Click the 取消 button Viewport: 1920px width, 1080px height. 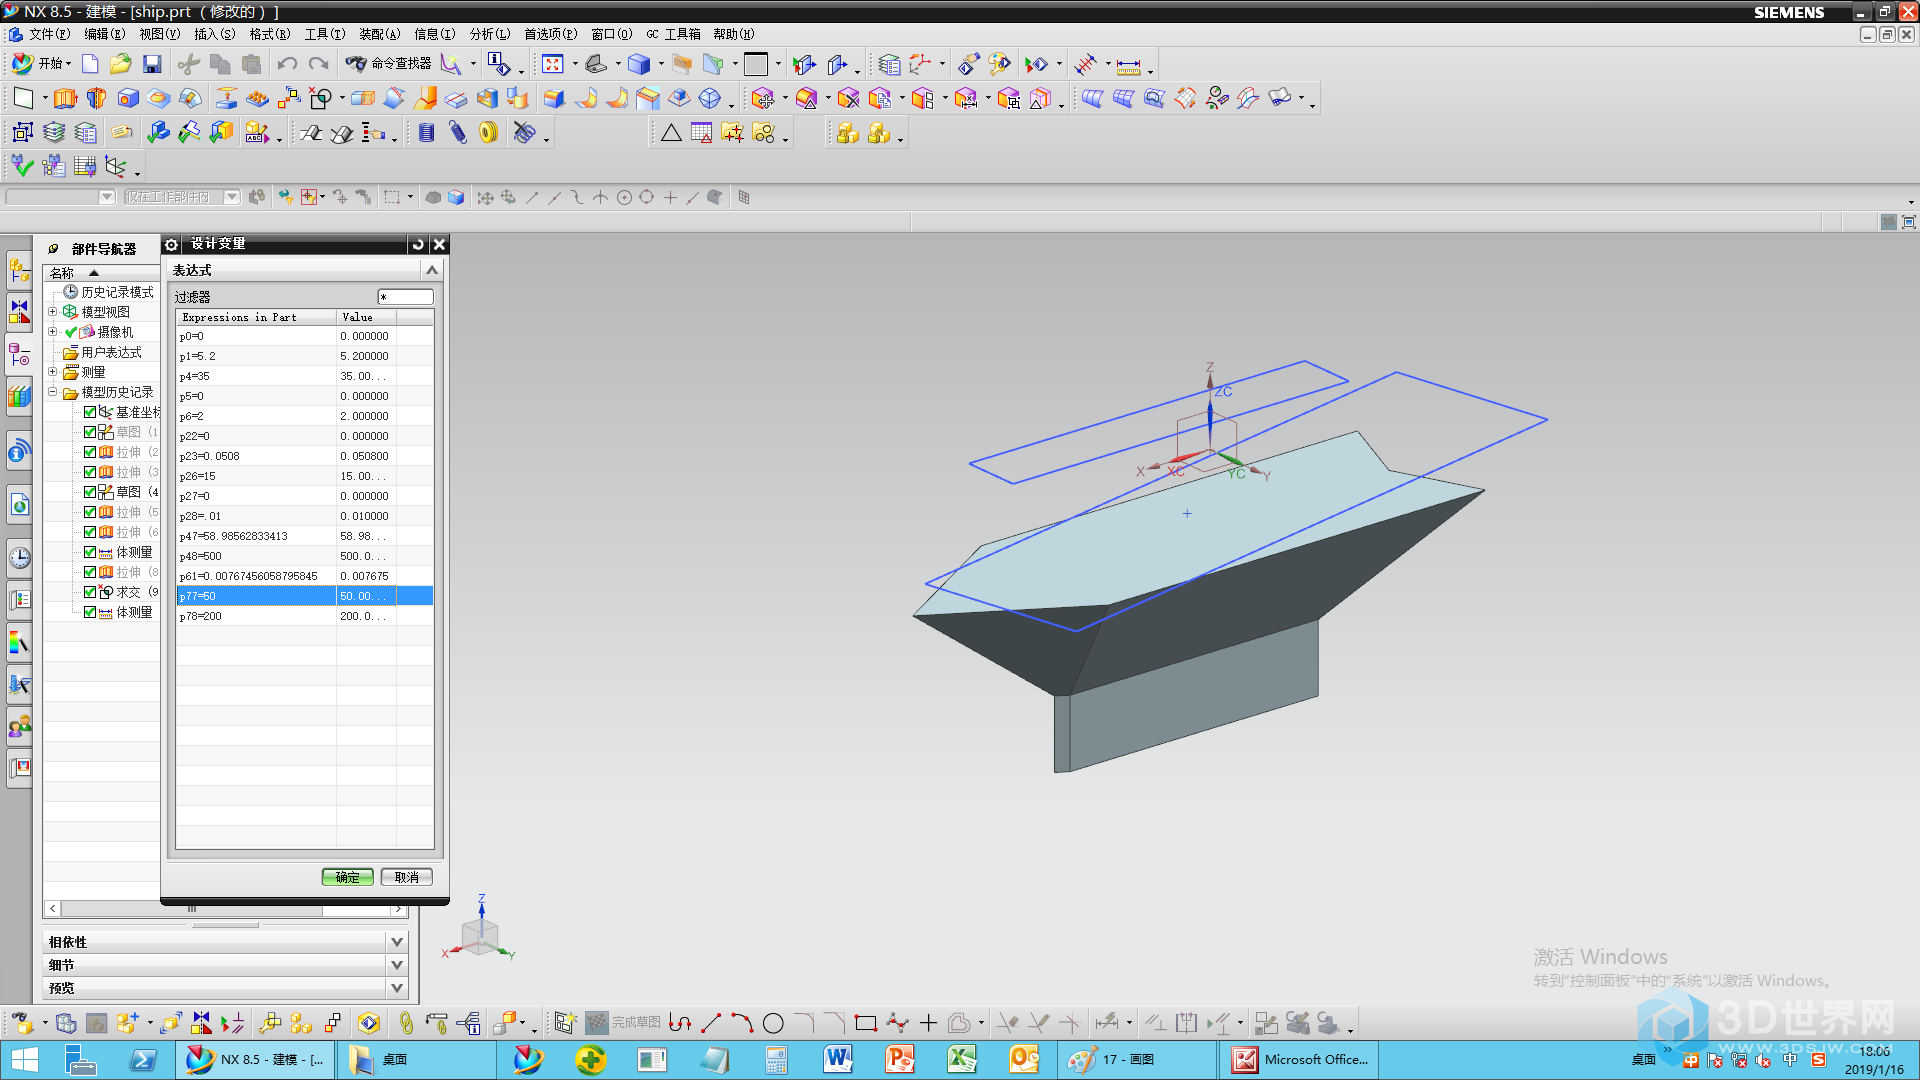(x=406, y=877)
